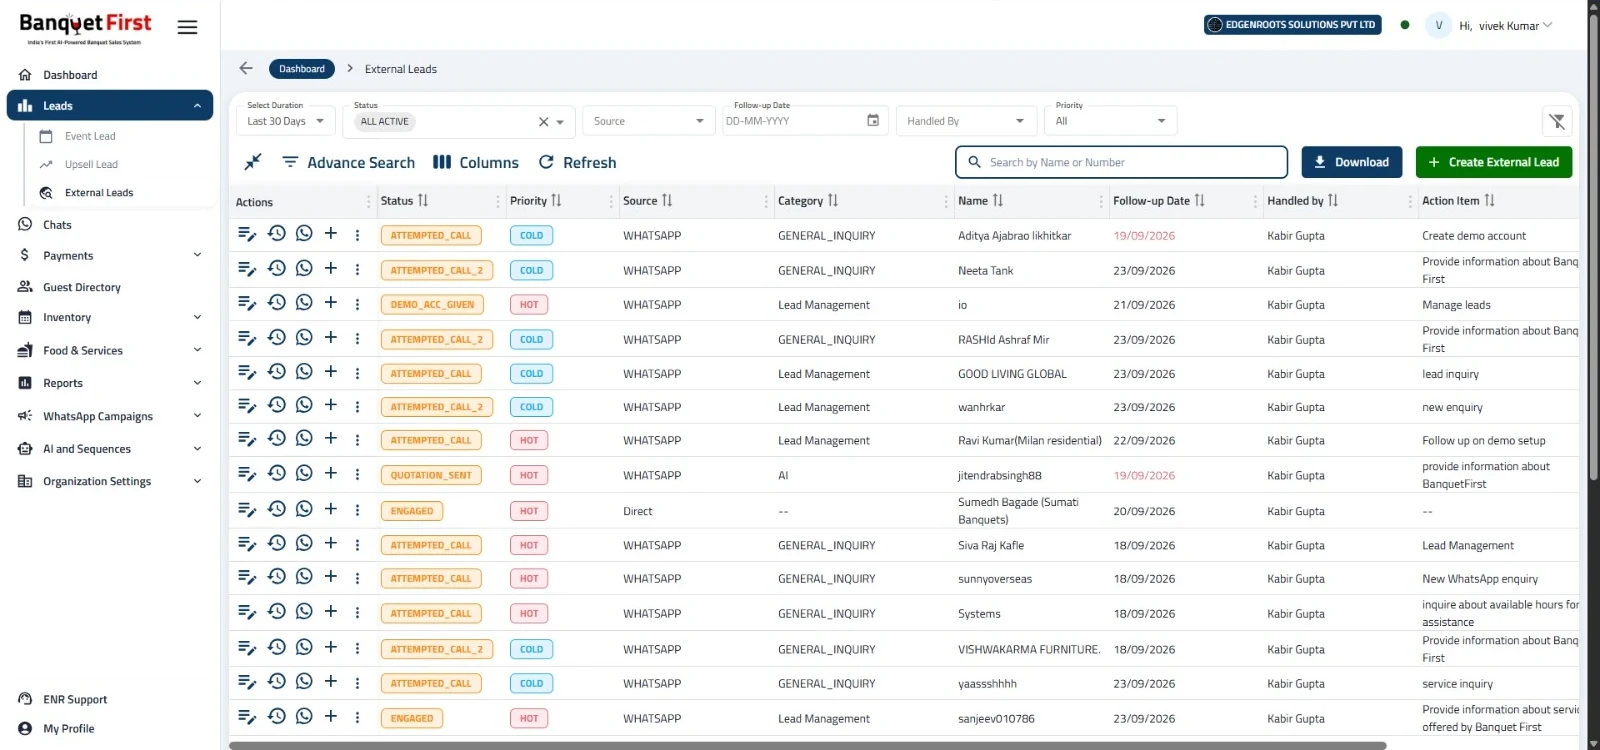This screenshot has width=1600, height=750.
Task: Click the Search by Name or Number field
Action: click(x=1122, y=162)
